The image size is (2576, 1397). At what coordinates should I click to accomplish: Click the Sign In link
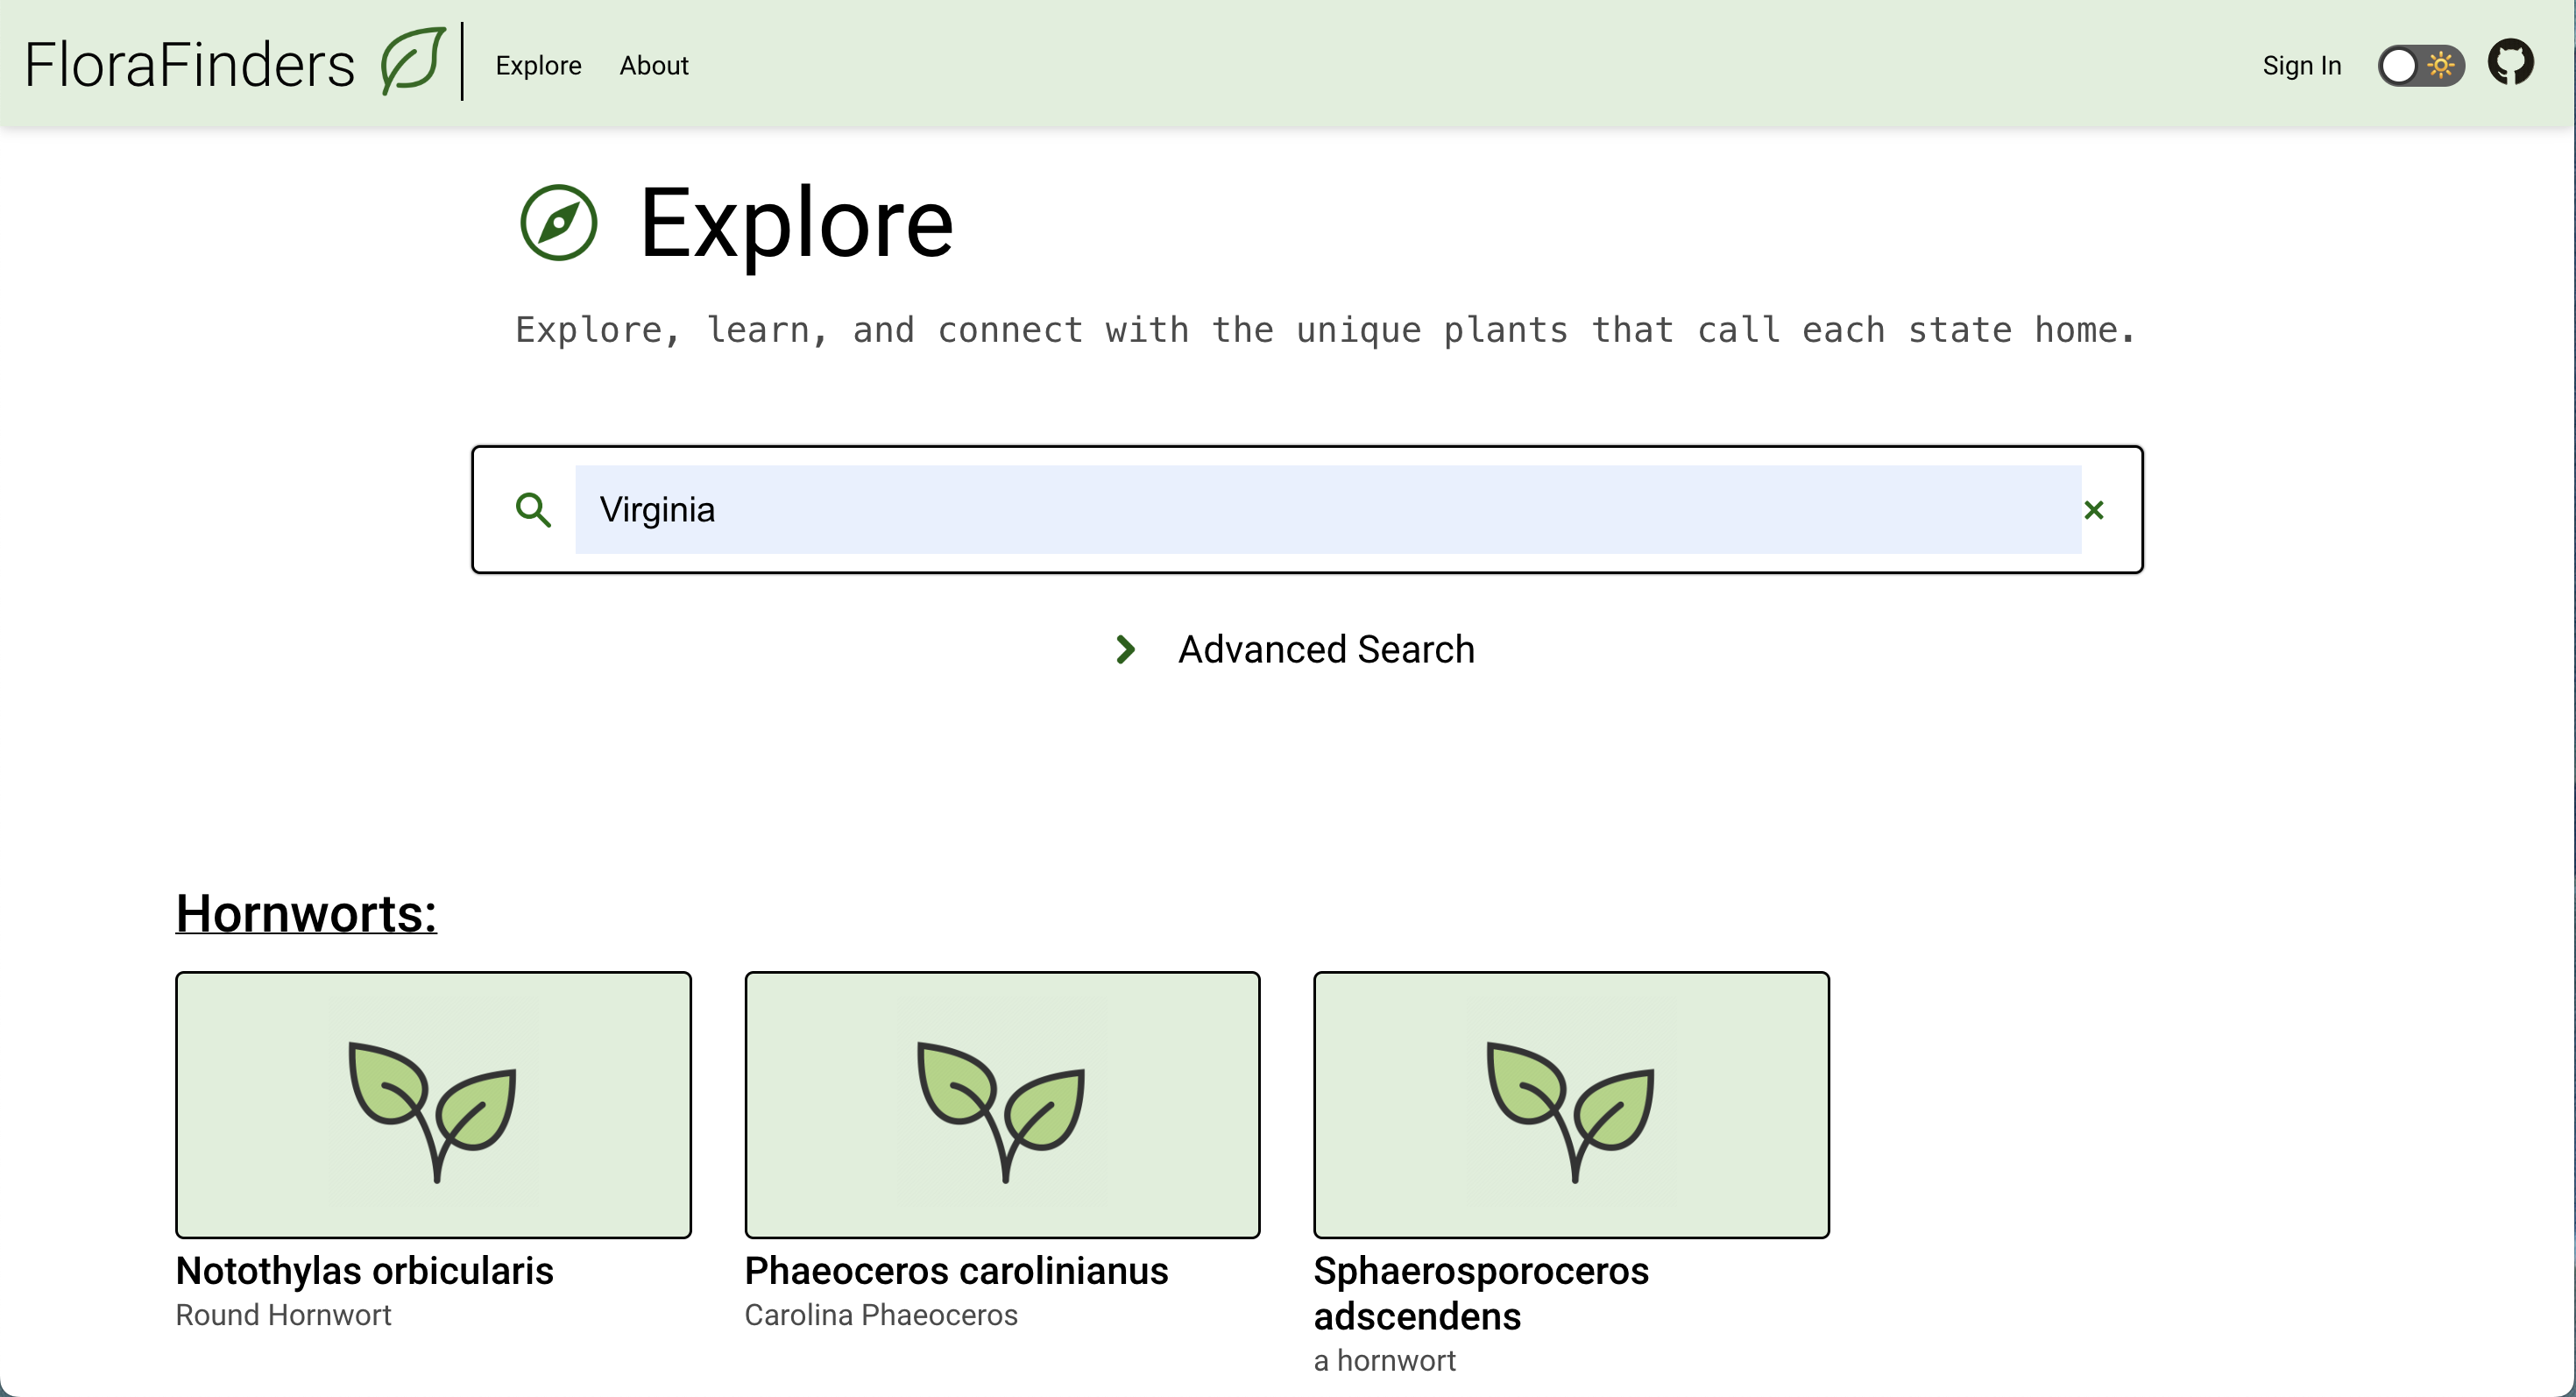point(2301,66)
